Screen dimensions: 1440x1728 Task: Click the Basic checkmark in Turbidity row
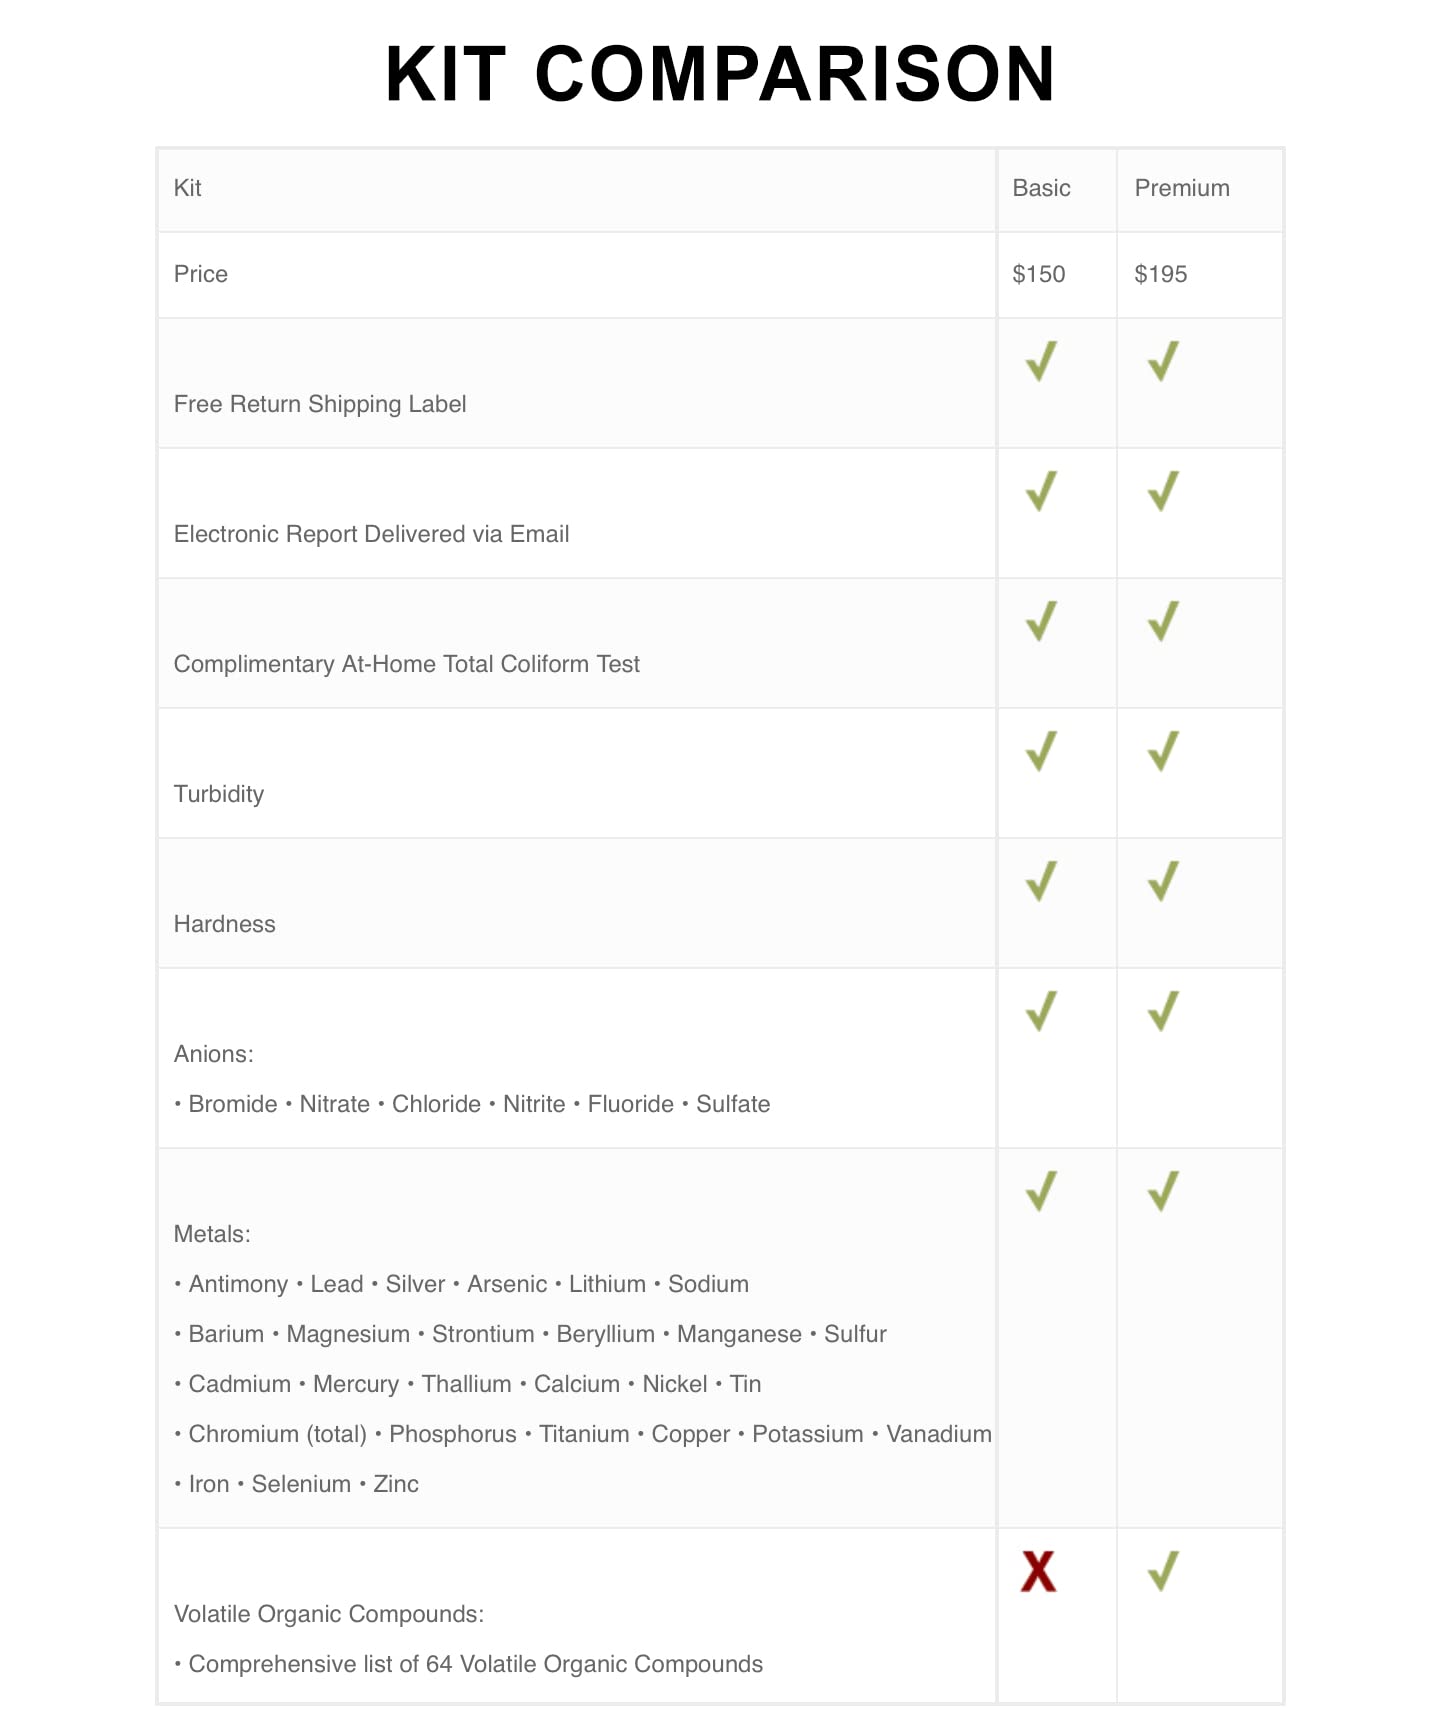(x=1041, y=752)
